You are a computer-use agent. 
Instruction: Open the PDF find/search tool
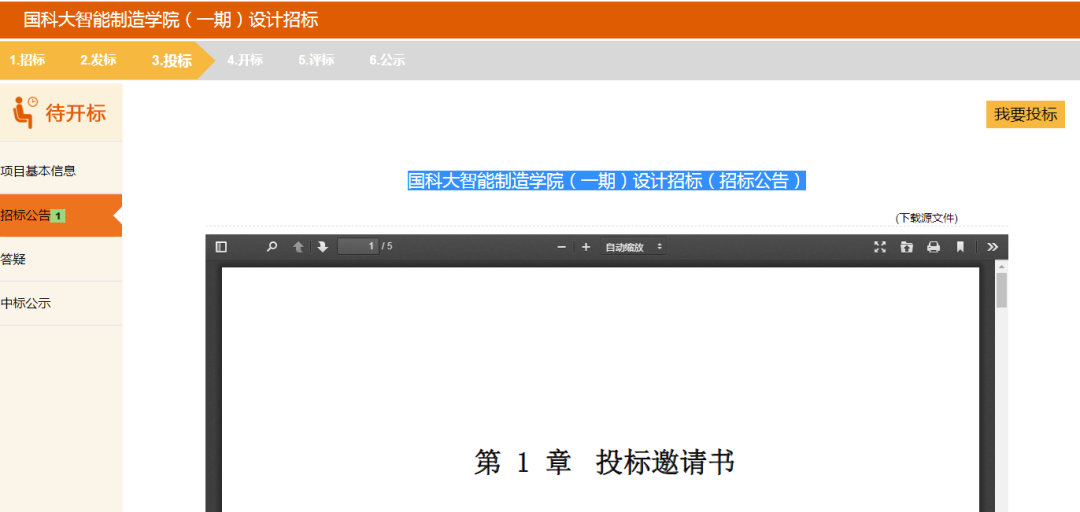[271, 247]
